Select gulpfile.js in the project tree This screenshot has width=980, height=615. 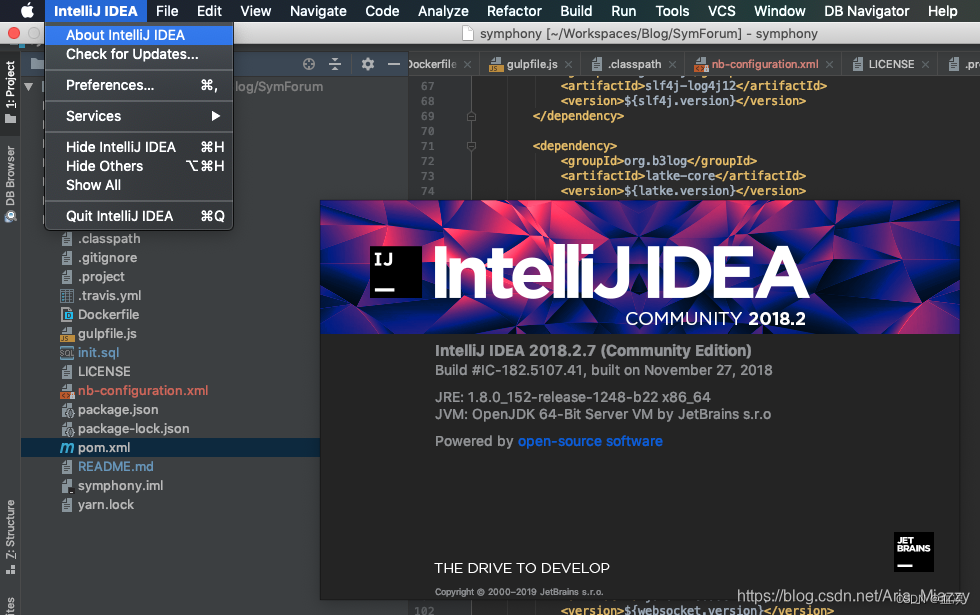[x=107, y=334]
